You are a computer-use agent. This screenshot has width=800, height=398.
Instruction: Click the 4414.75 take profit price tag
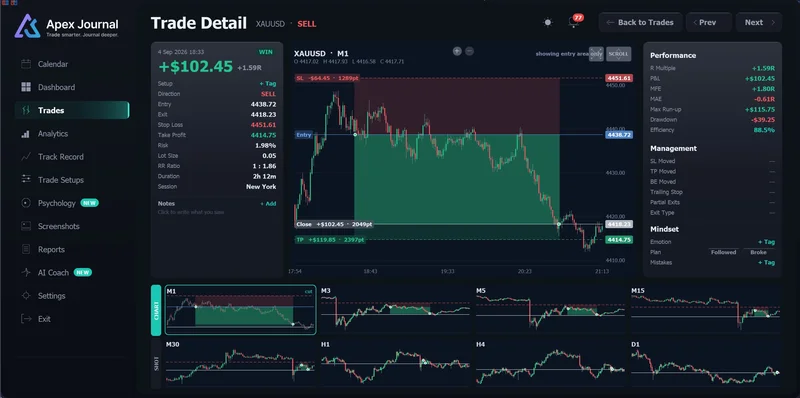coord(619,239)
